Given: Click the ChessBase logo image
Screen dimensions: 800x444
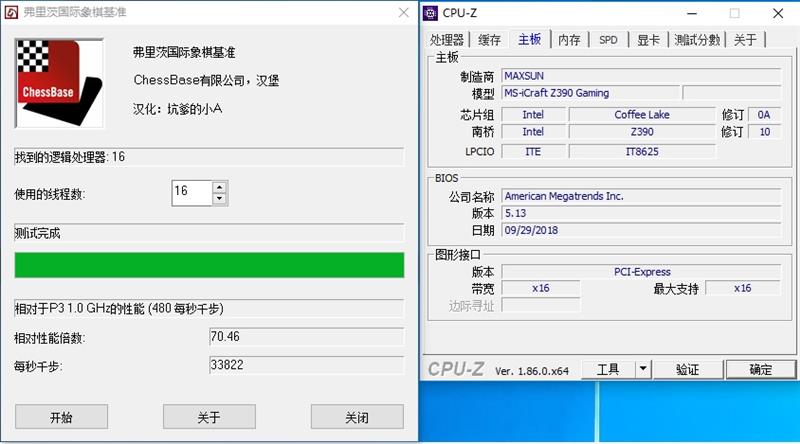Looking at the screenshot, I should (59, 83).
